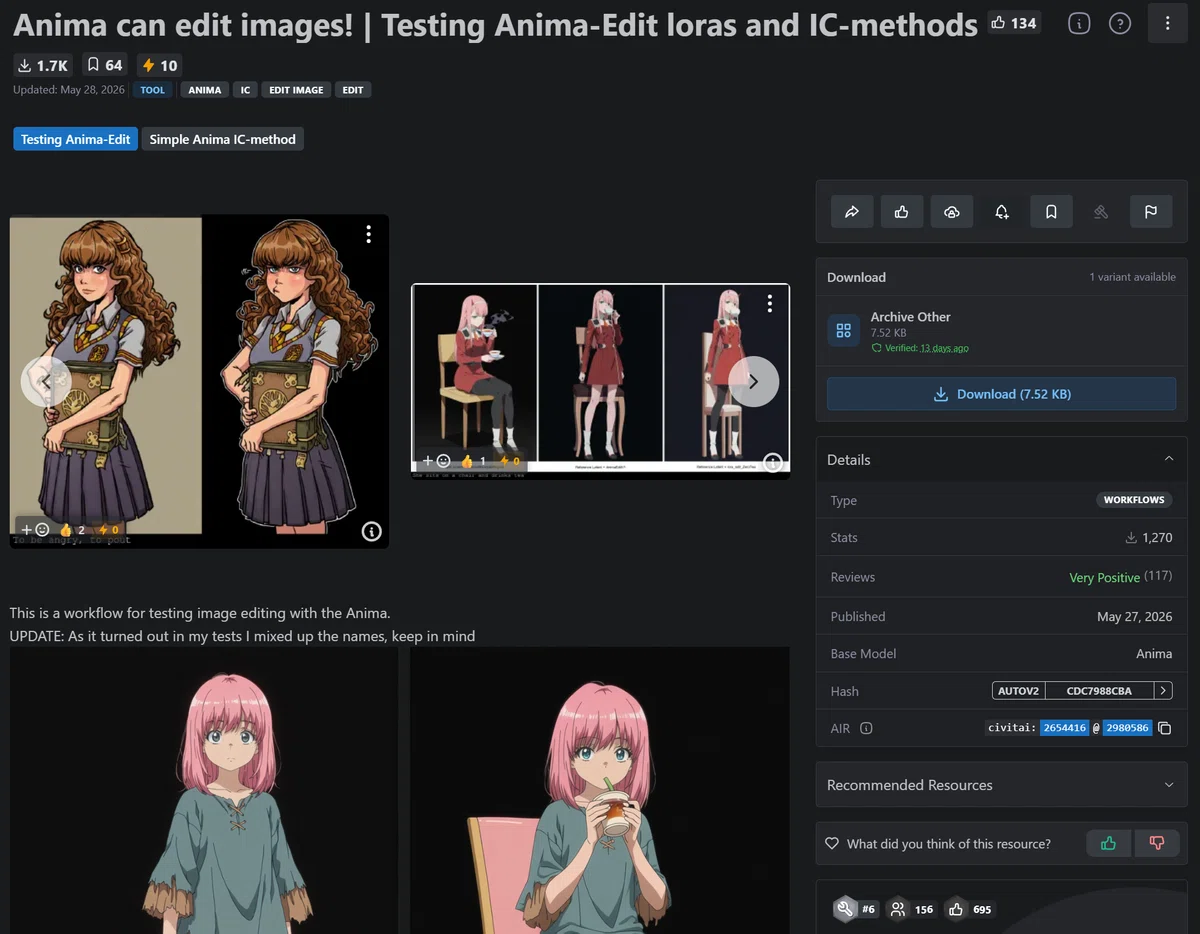Click the info circle icon beside title
Viewport: 1200px width, 934px height.
pyautogui.click(x=1079, y=24)
